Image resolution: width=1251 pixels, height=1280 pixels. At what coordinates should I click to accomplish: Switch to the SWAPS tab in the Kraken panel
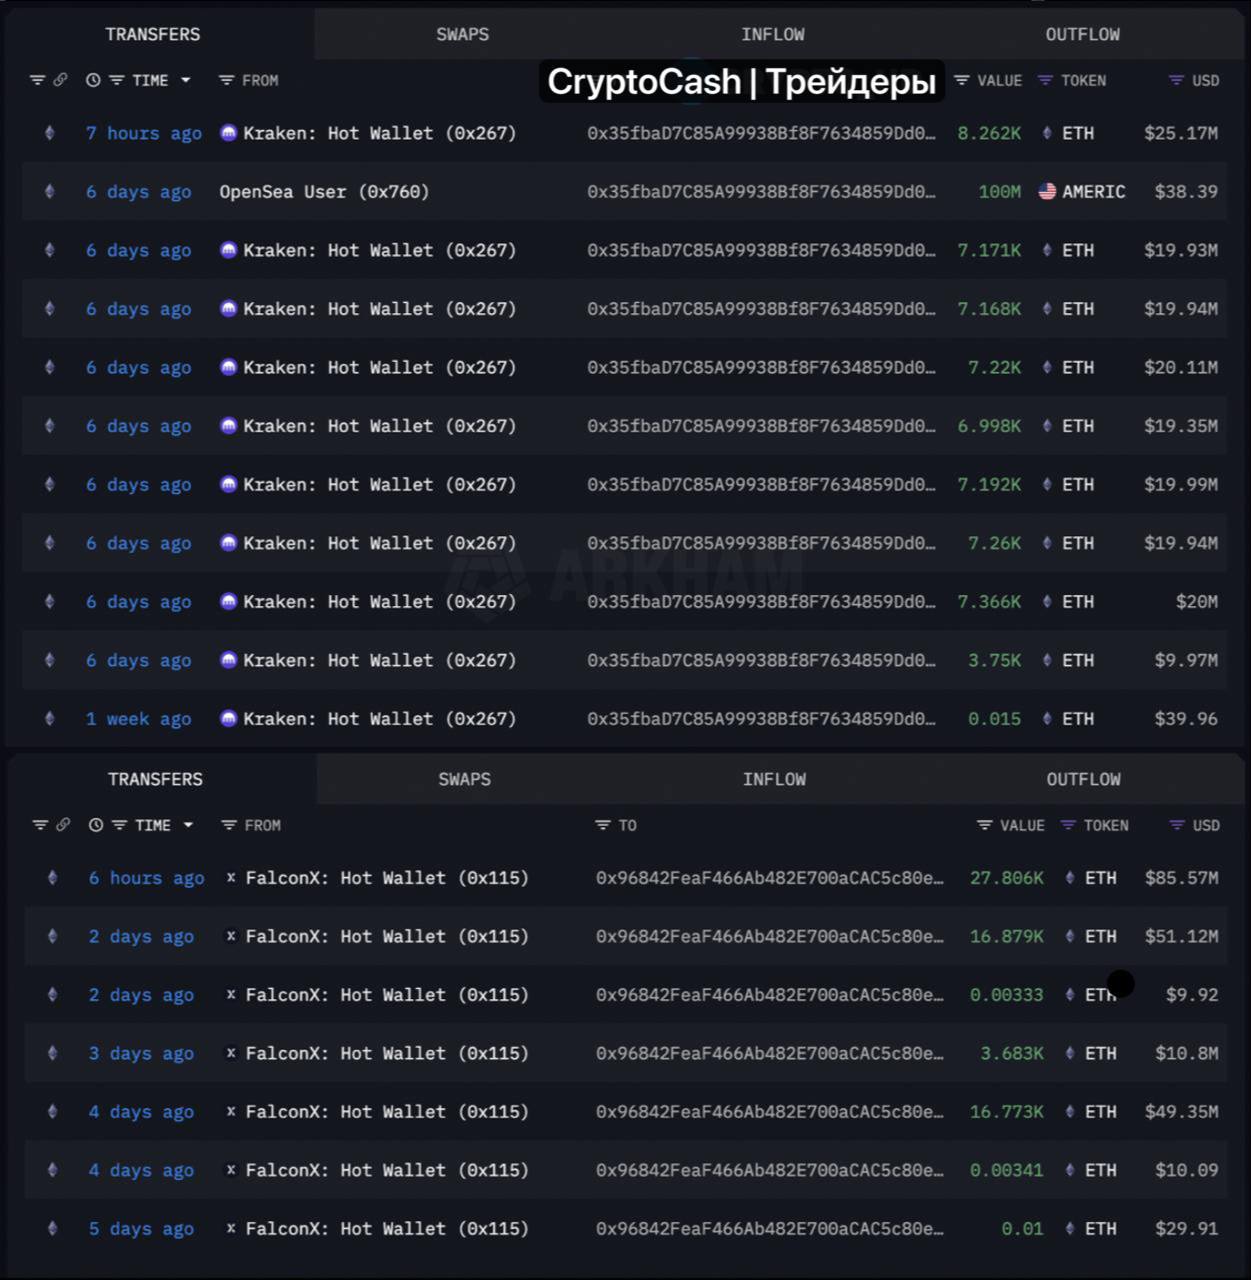coord(463,34)
